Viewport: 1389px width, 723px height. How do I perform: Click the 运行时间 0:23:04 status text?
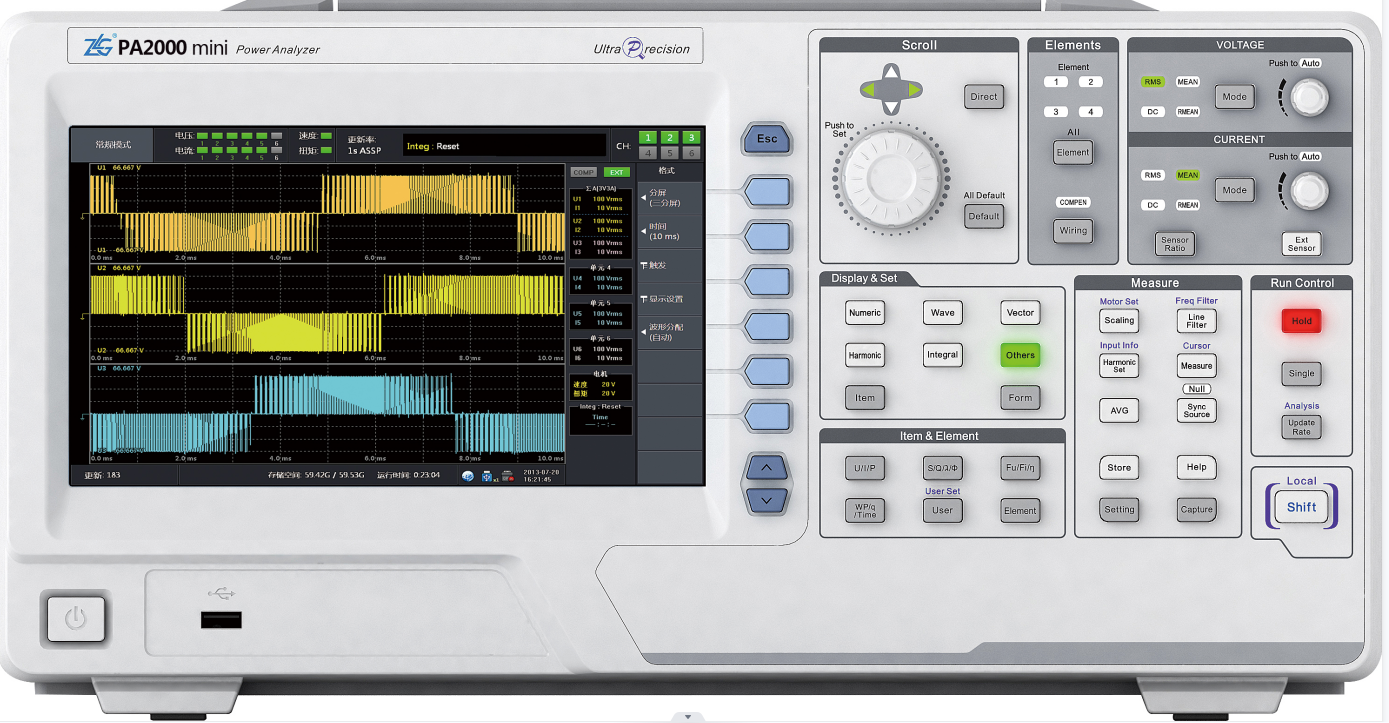click(409, 476)
